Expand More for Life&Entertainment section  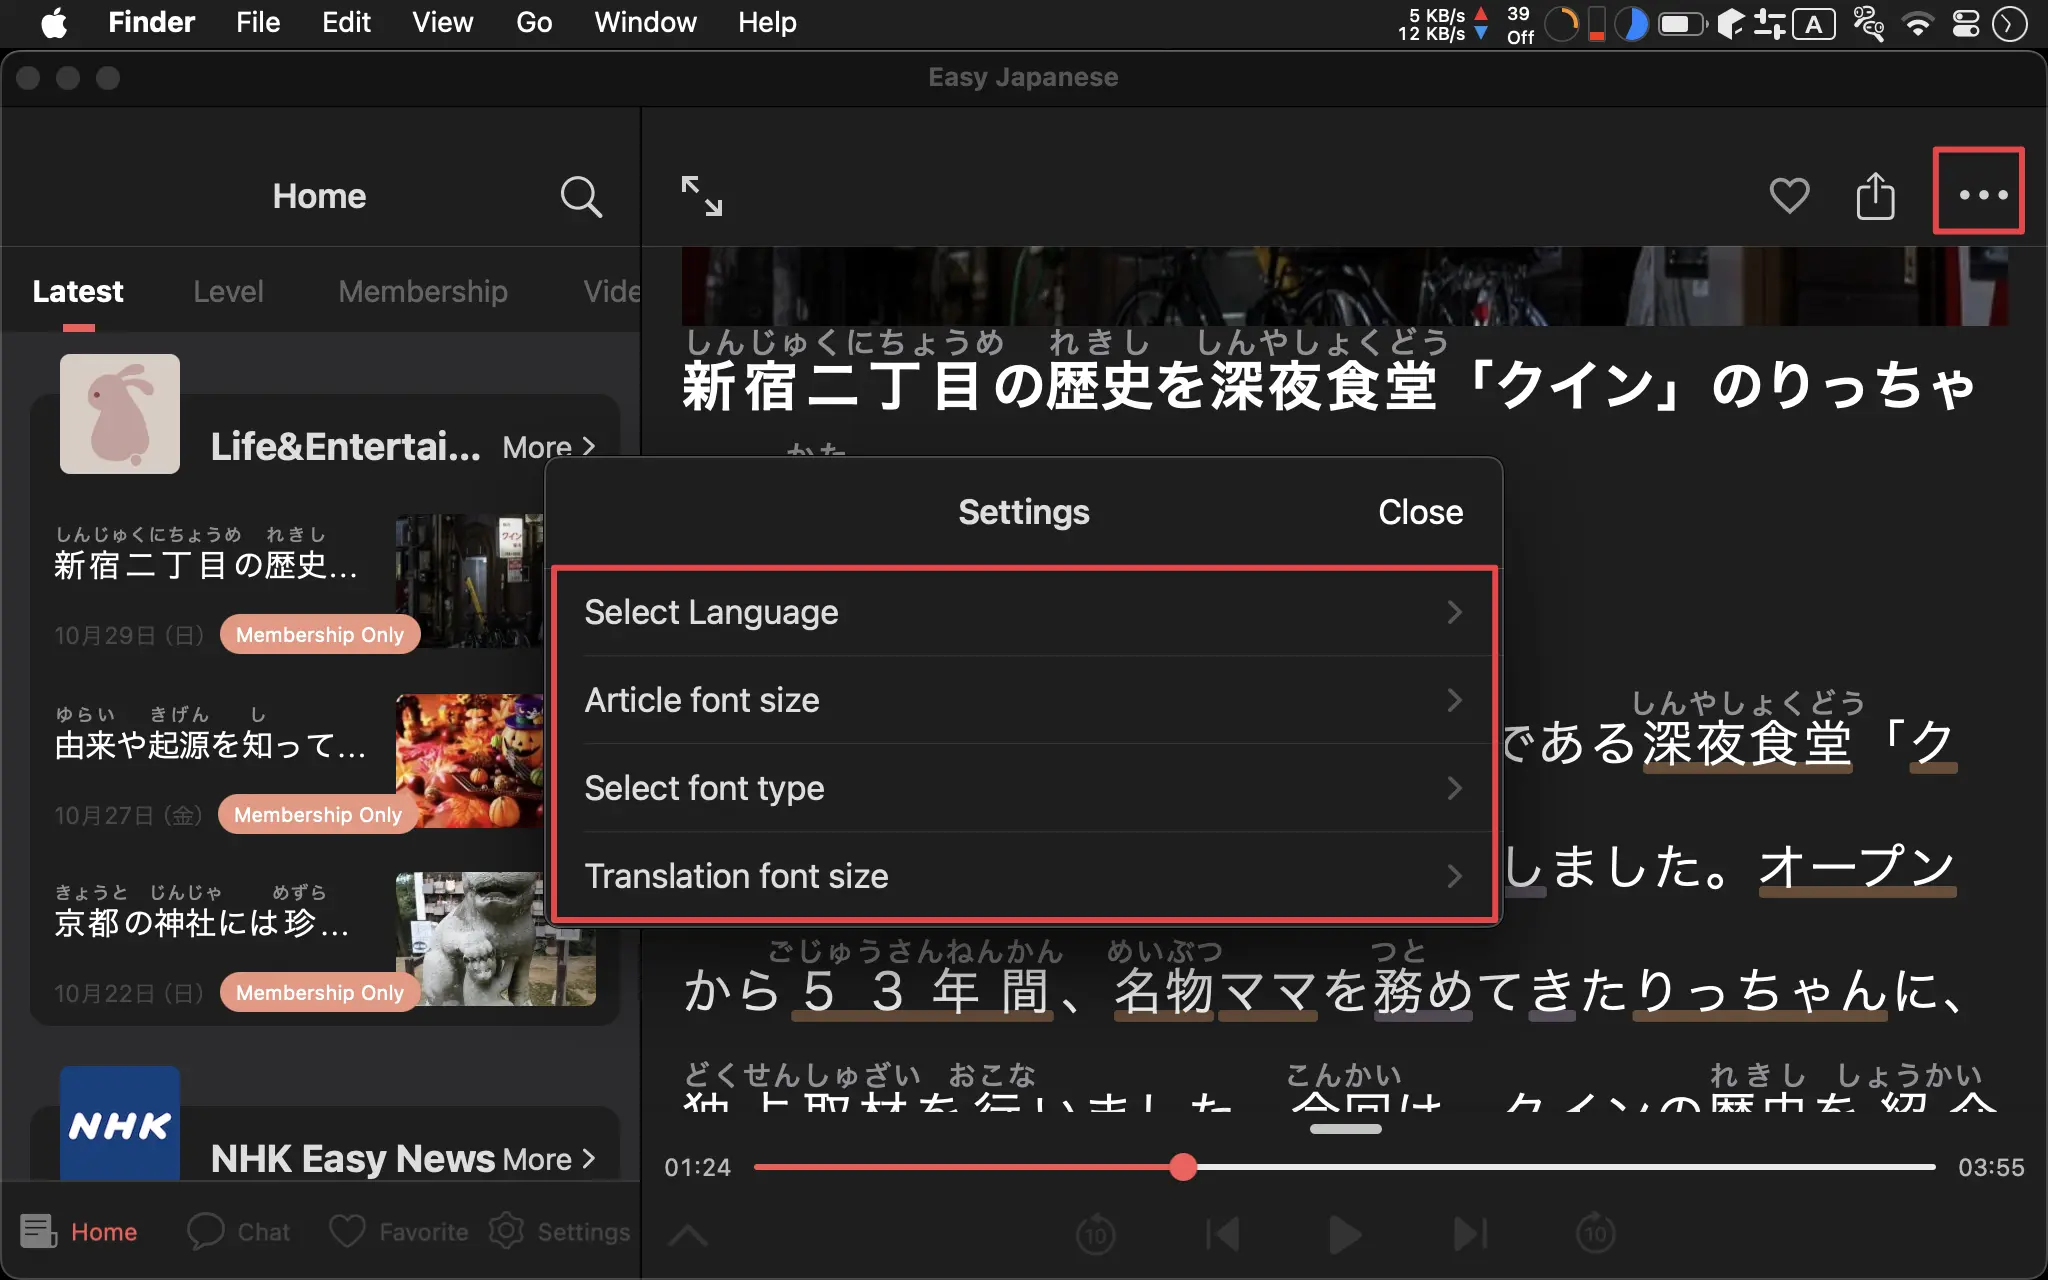(x=549, y=447)
